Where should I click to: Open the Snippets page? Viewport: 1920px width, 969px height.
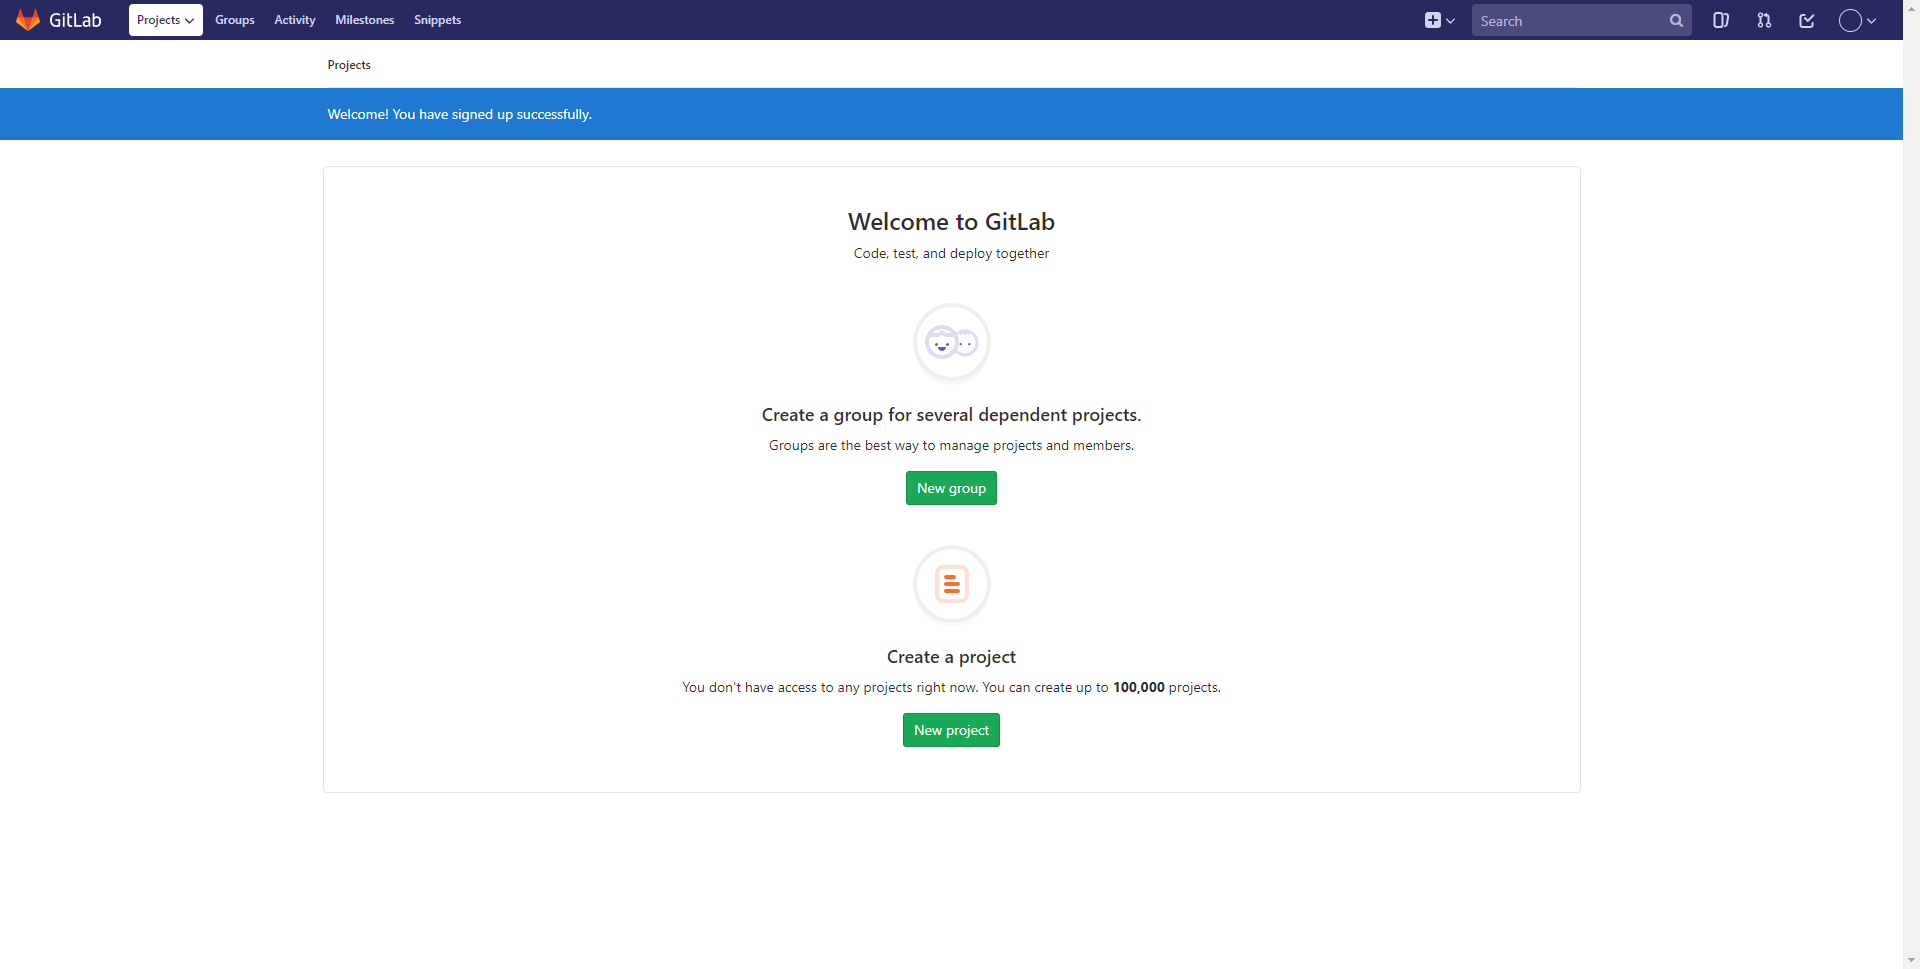click(438, 20)
